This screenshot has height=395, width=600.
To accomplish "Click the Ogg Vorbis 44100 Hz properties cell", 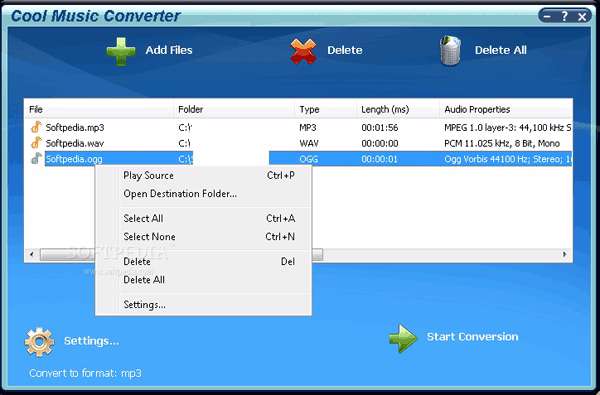I will (x=508, y=159).
